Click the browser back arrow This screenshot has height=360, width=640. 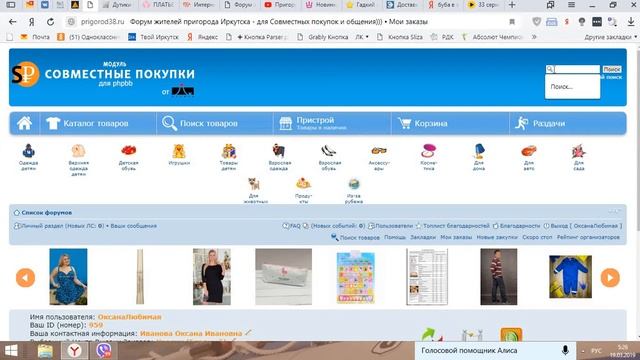tap(13, 22)
